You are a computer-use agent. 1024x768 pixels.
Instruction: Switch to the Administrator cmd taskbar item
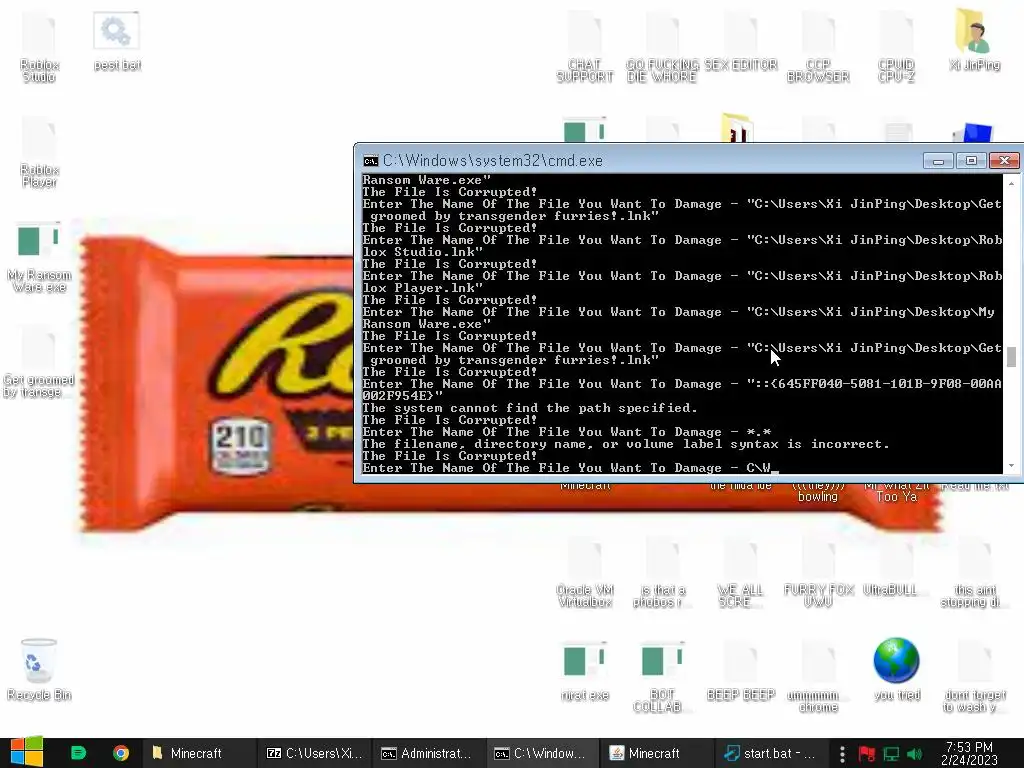(x=429, y=753)
